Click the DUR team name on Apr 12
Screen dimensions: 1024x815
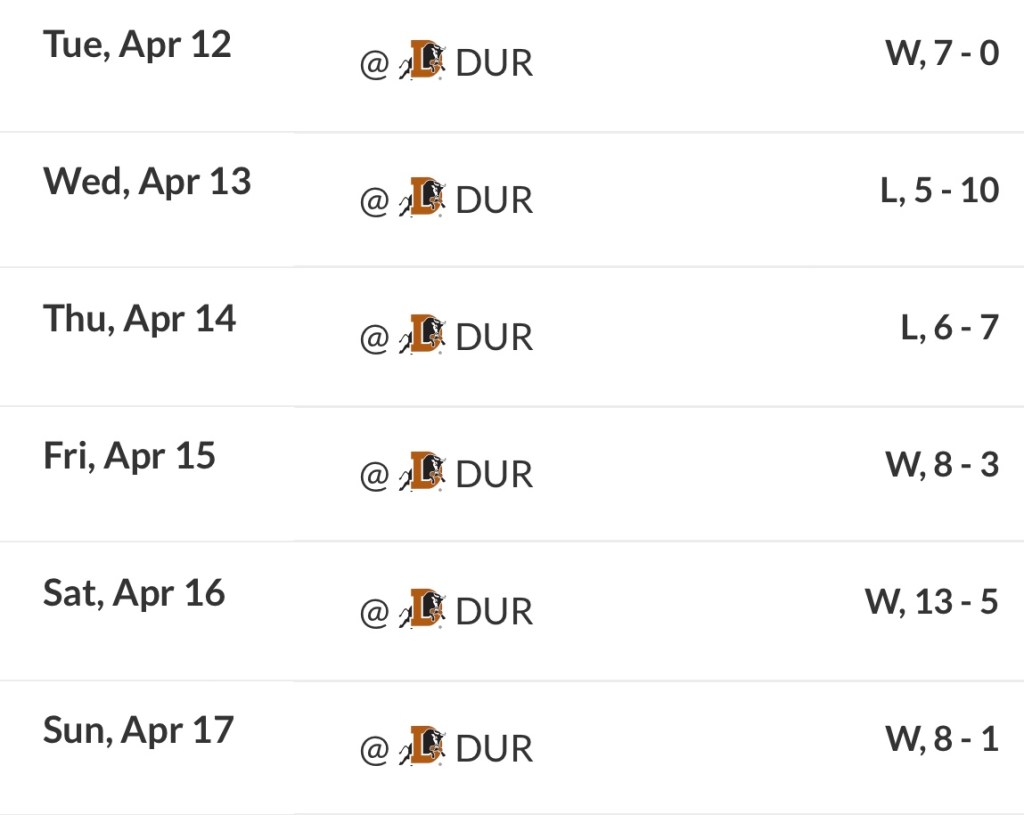pyautogui.click(x=494, y=63)
